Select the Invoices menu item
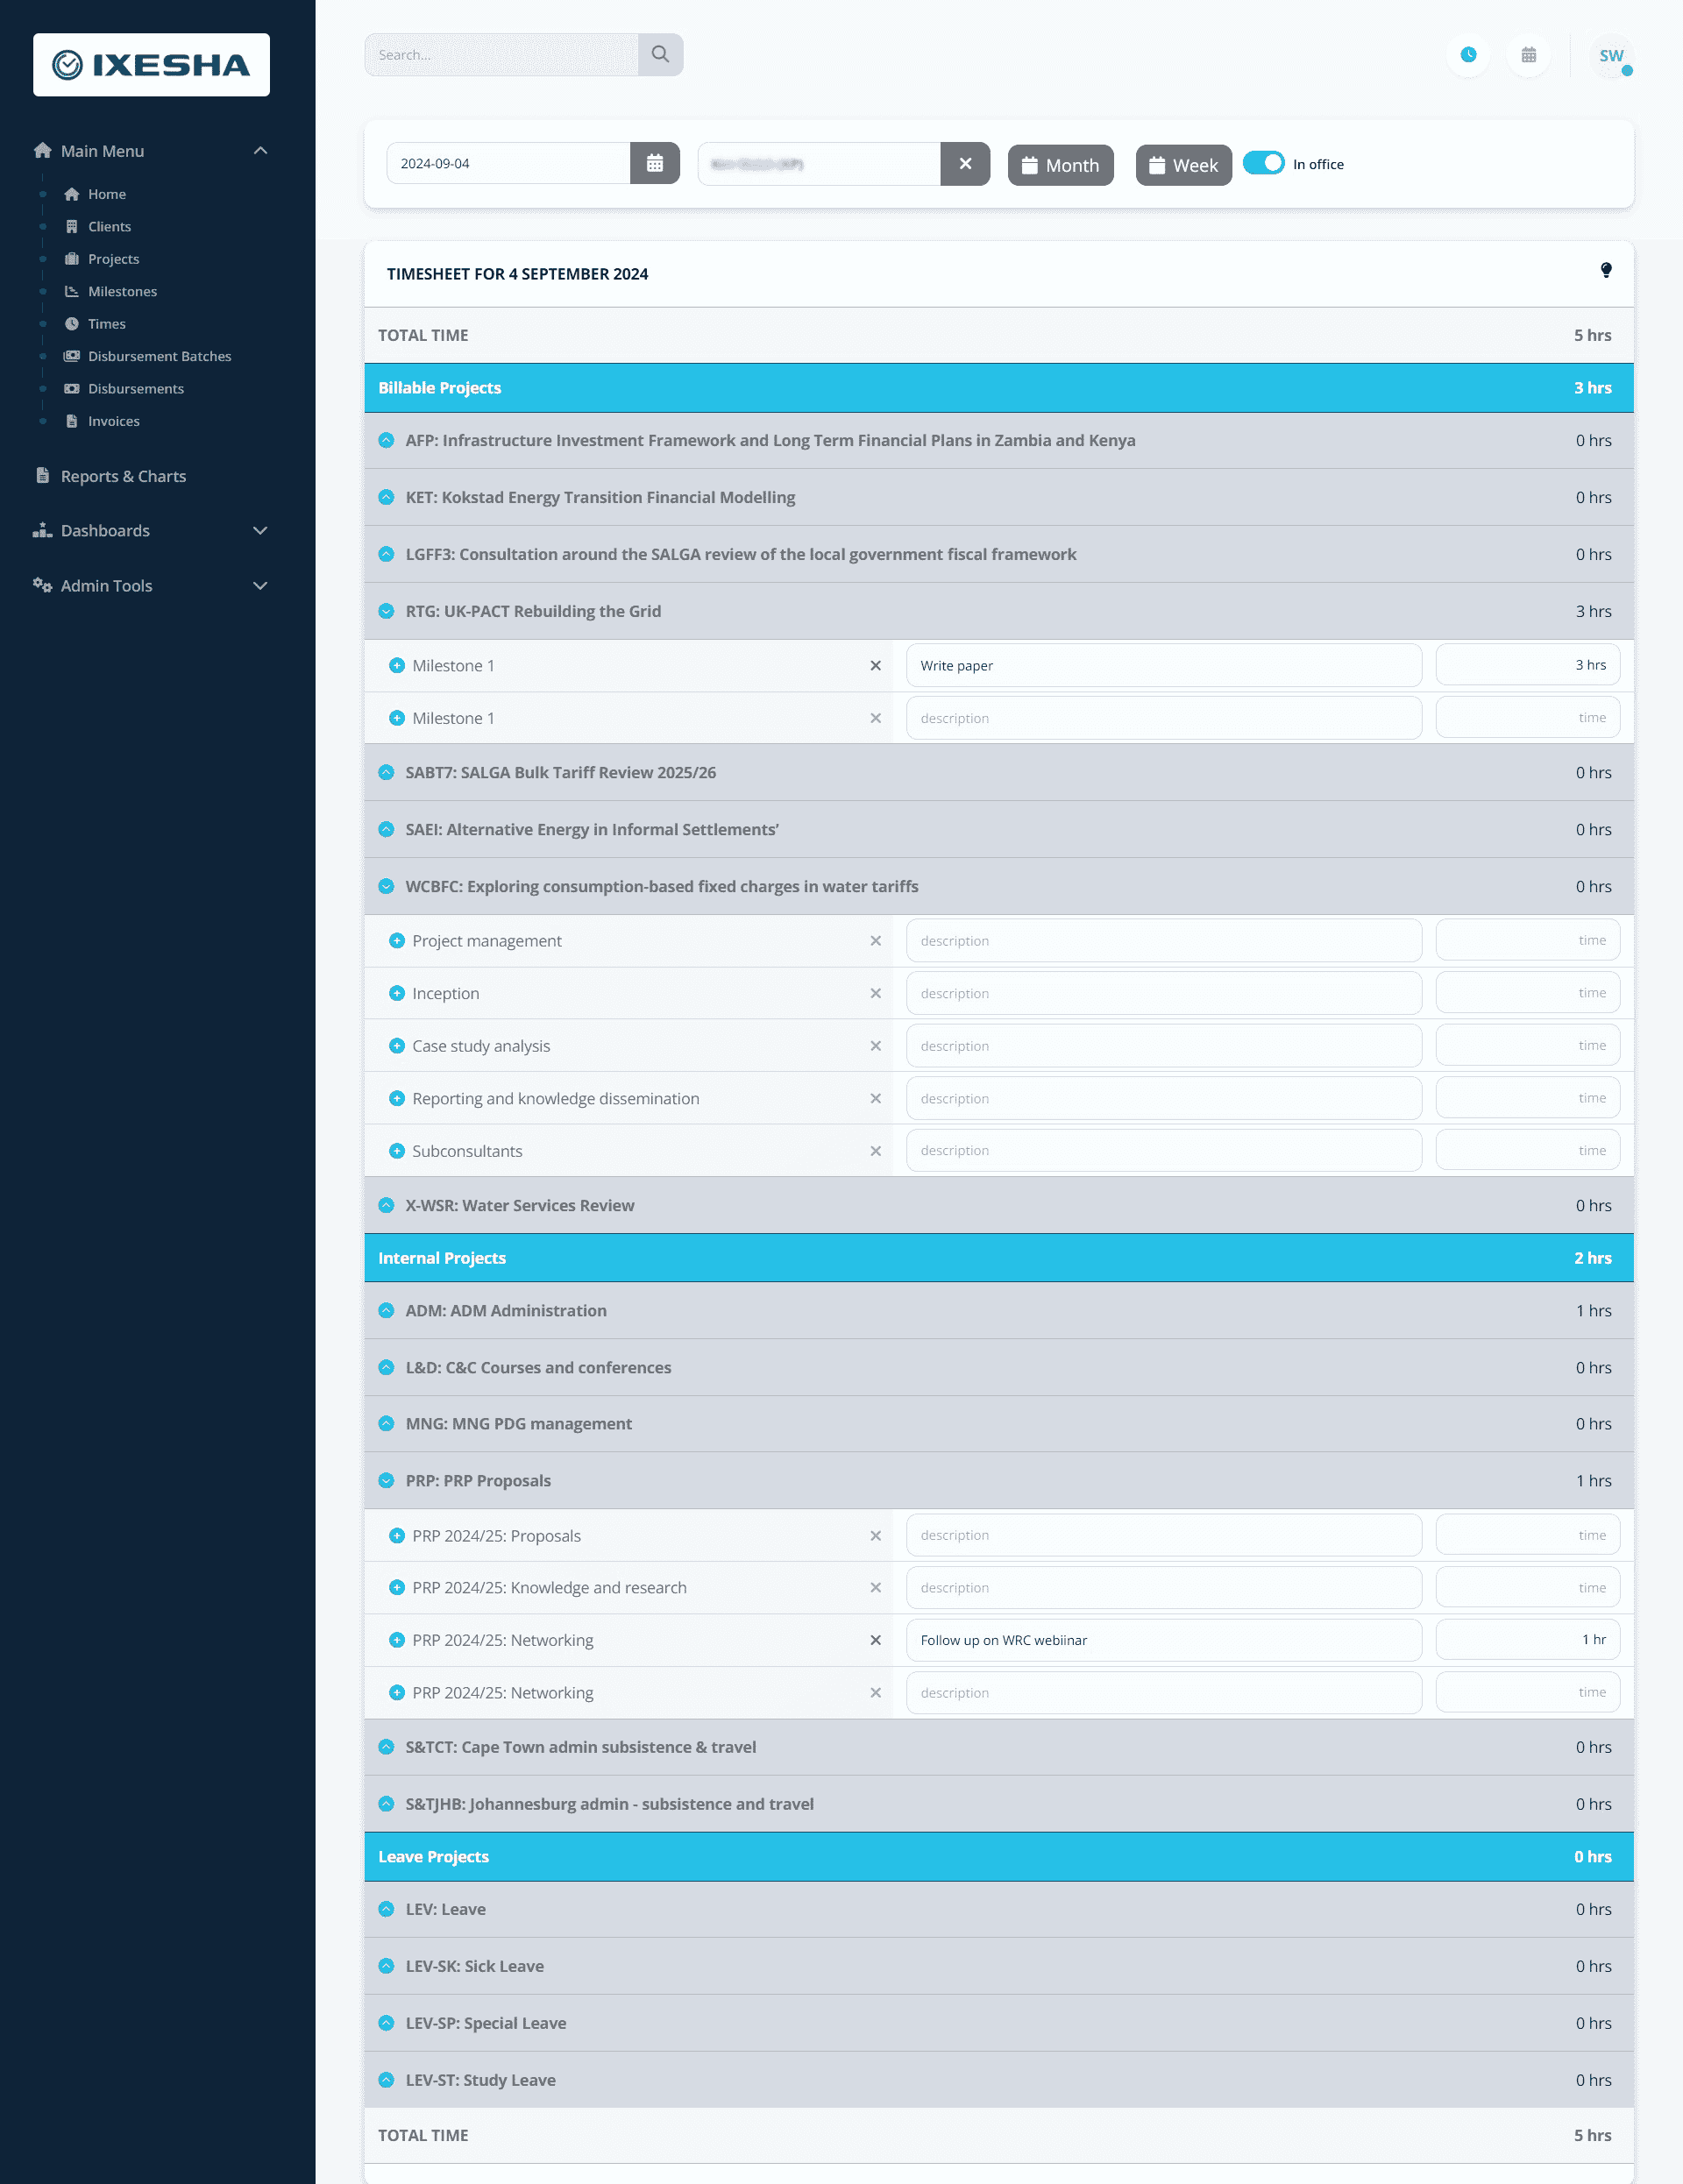The image size is (1683, 2184). point(113,421)
